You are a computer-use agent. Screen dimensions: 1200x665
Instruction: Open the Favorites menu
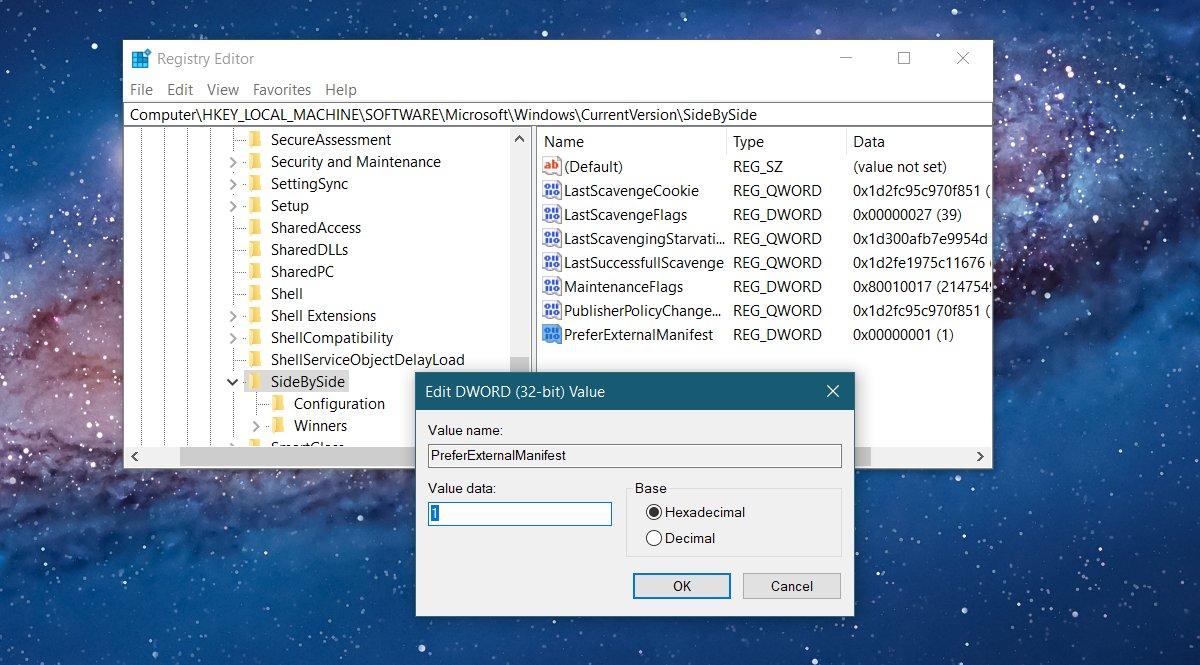[x=282, y=90]
